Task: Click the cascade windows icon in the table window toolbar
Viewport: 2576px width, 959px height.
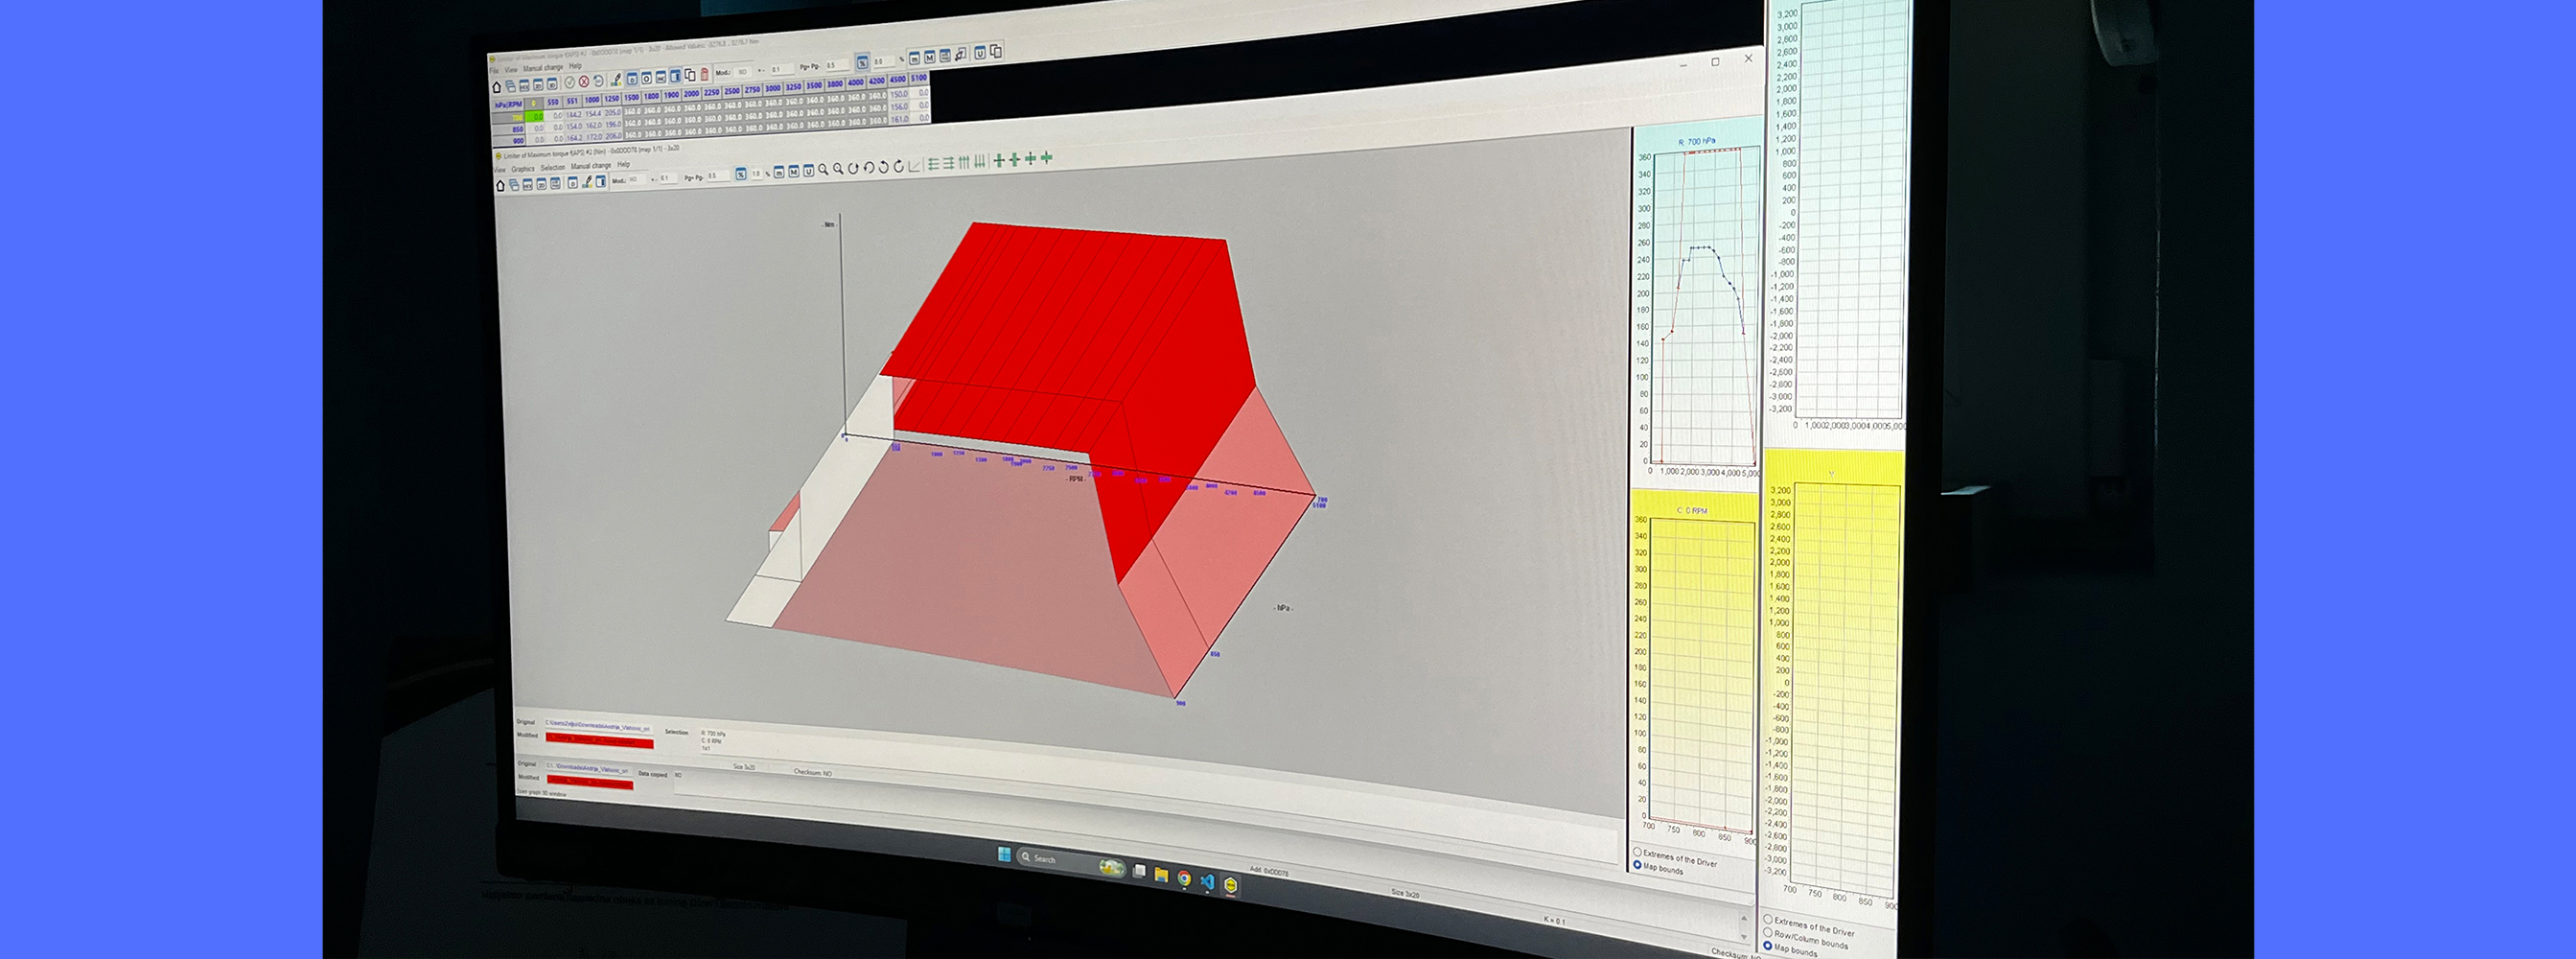Action: tap(510, 86)
